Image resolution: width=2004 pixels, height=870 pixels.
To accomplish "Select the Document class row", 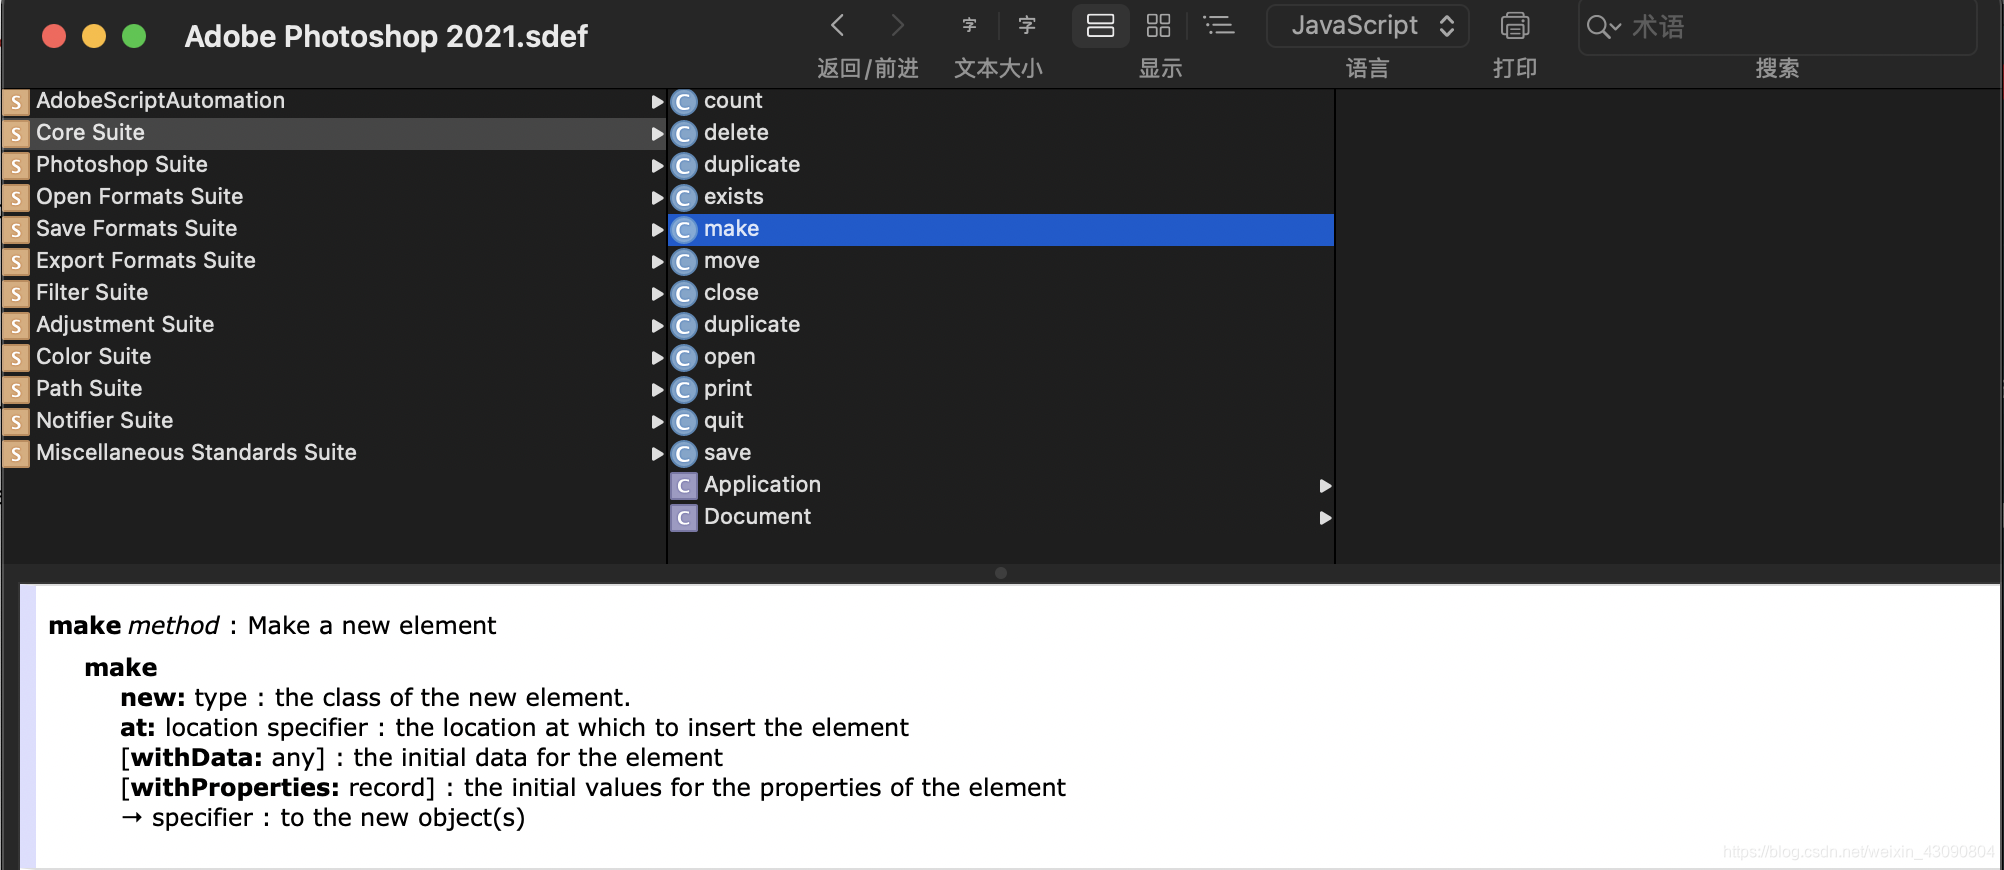I will pyautogui.click(x=1001, y=517).
